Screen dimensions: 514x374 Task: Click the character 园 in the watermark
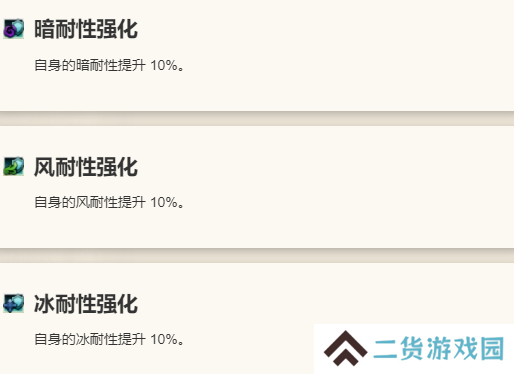click(492, 348)
